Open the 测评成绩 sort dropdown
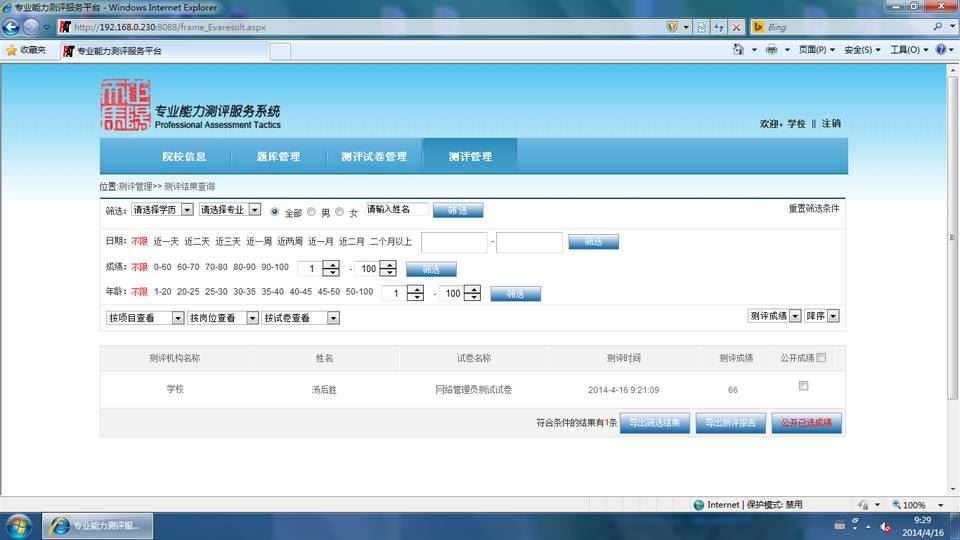Viewport: 960px width, 540px height. (x=774, y=316)
